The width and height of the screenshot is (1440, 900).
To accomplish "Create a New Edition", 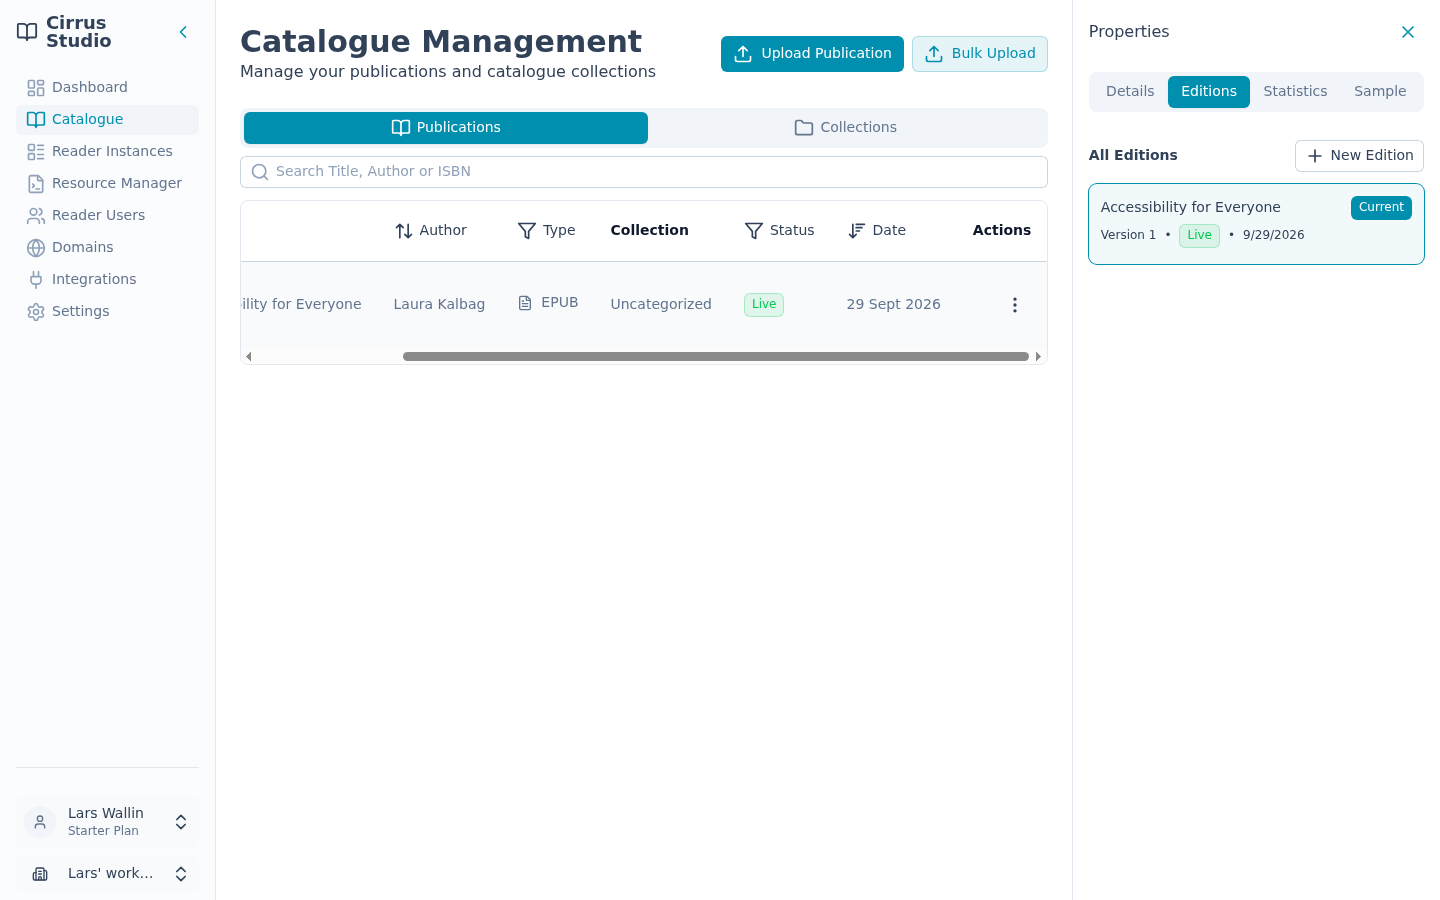I will 1359,156.
